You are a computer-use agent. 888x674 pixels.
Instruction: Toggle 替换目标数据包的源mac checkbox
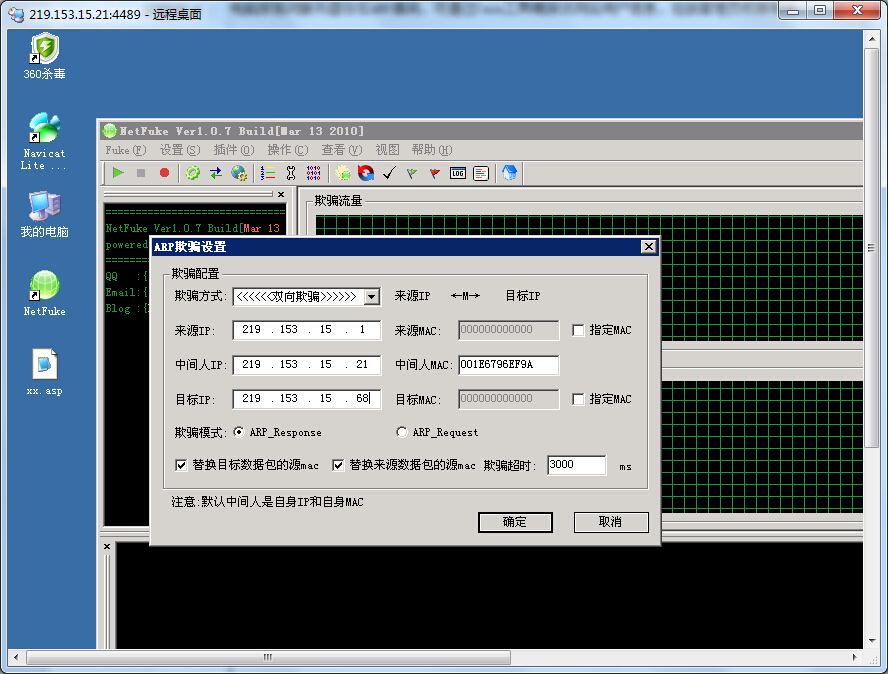pyautogui.click(x=181, y=465)
